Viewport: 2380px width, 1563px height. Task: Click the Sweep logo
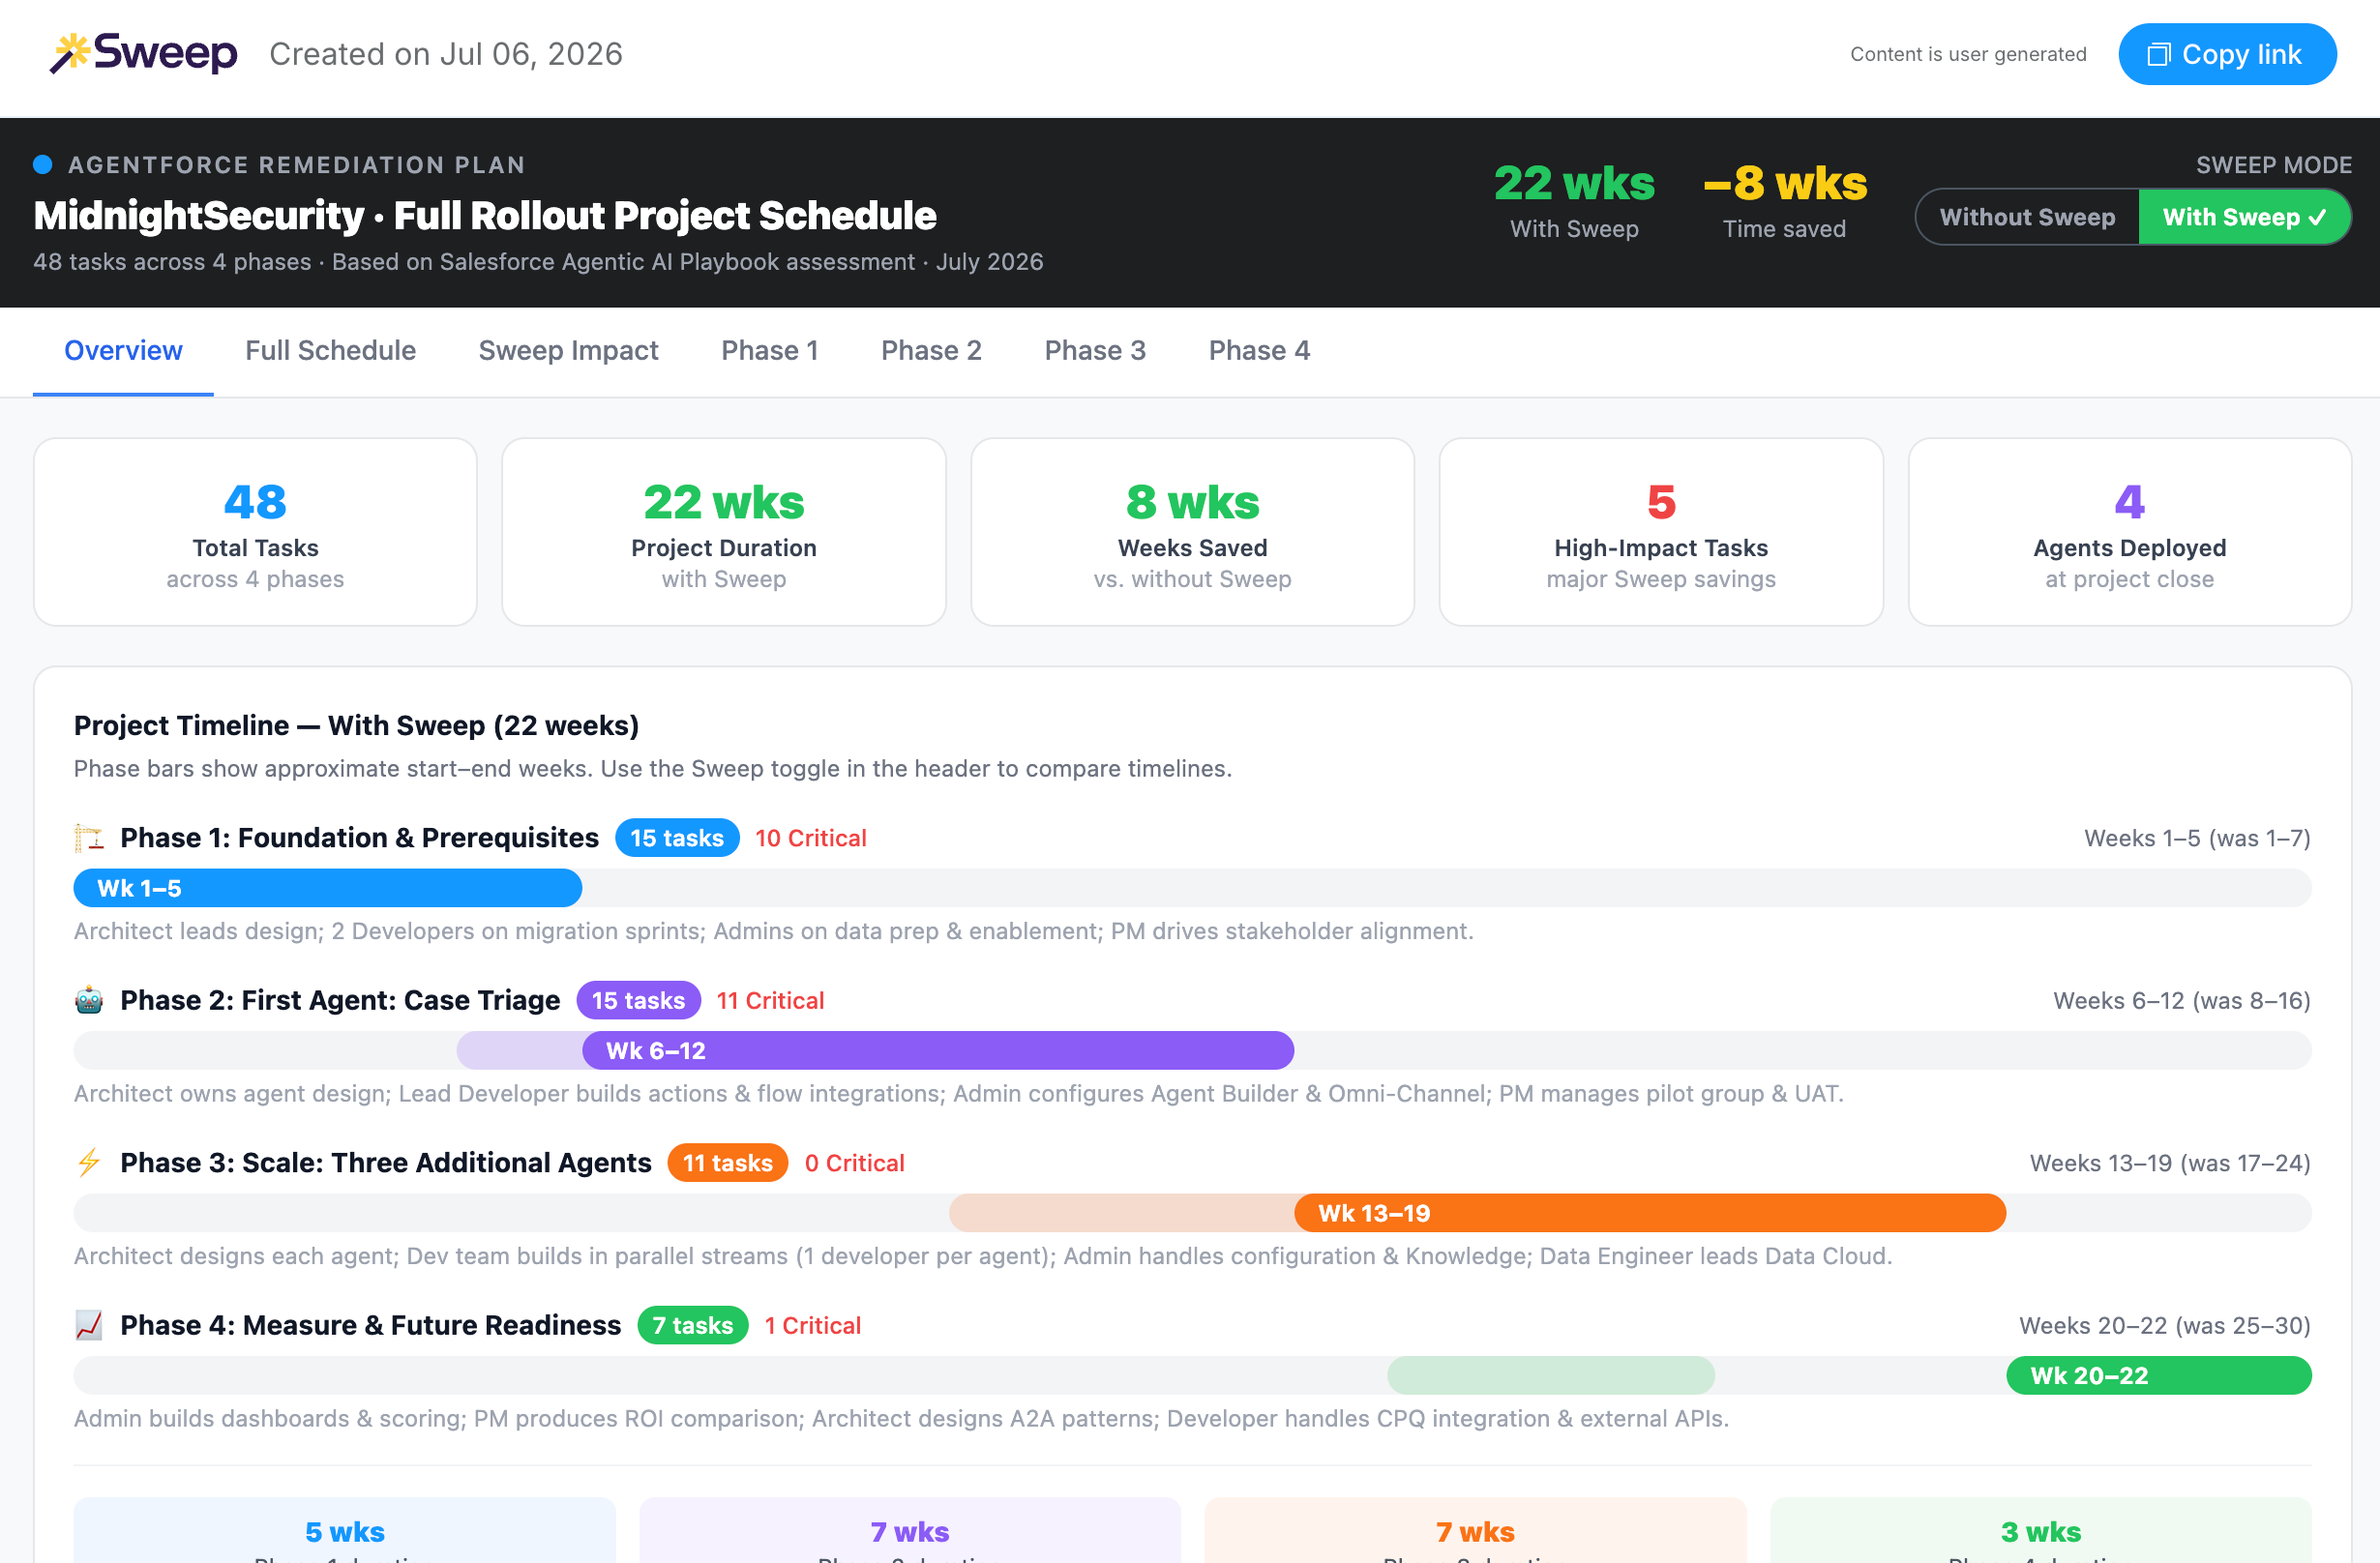coord(144,53)
